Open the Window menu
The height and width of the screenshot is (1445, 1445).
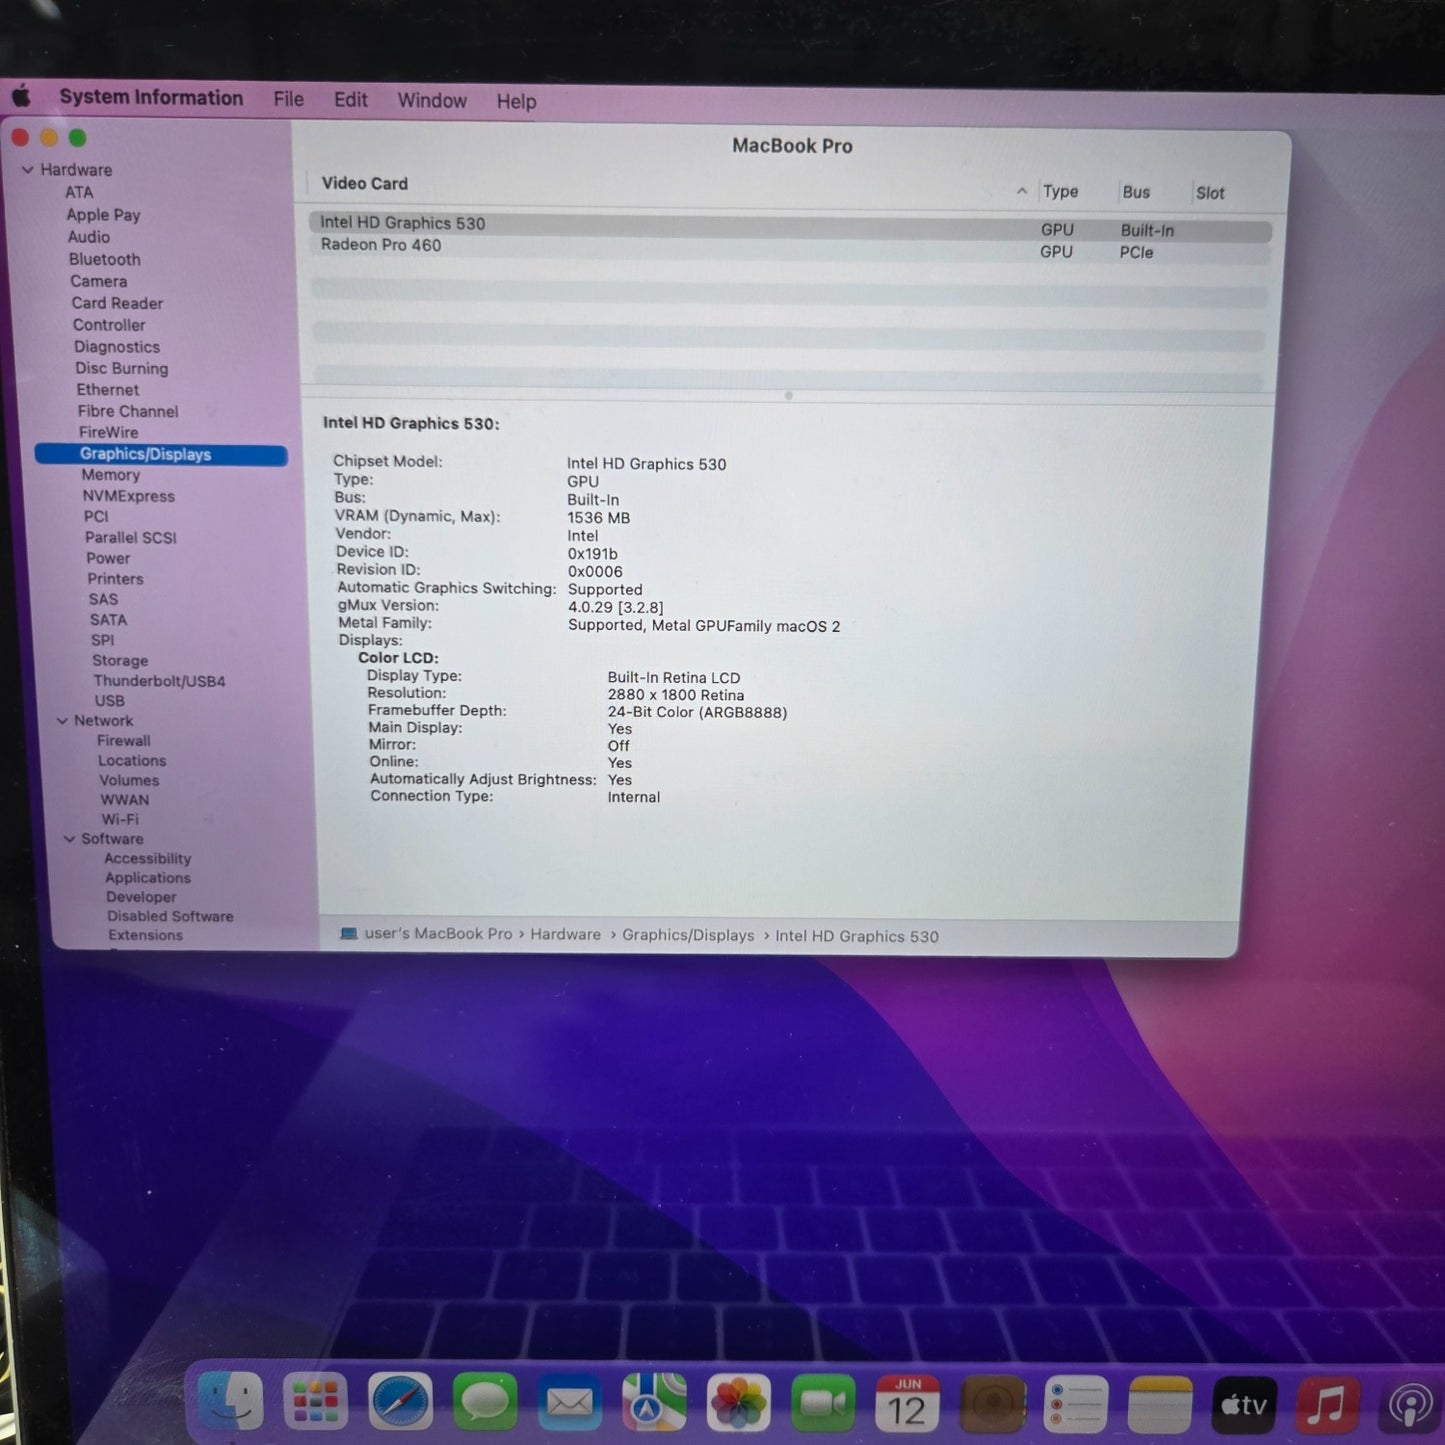[x=432, y=101]
